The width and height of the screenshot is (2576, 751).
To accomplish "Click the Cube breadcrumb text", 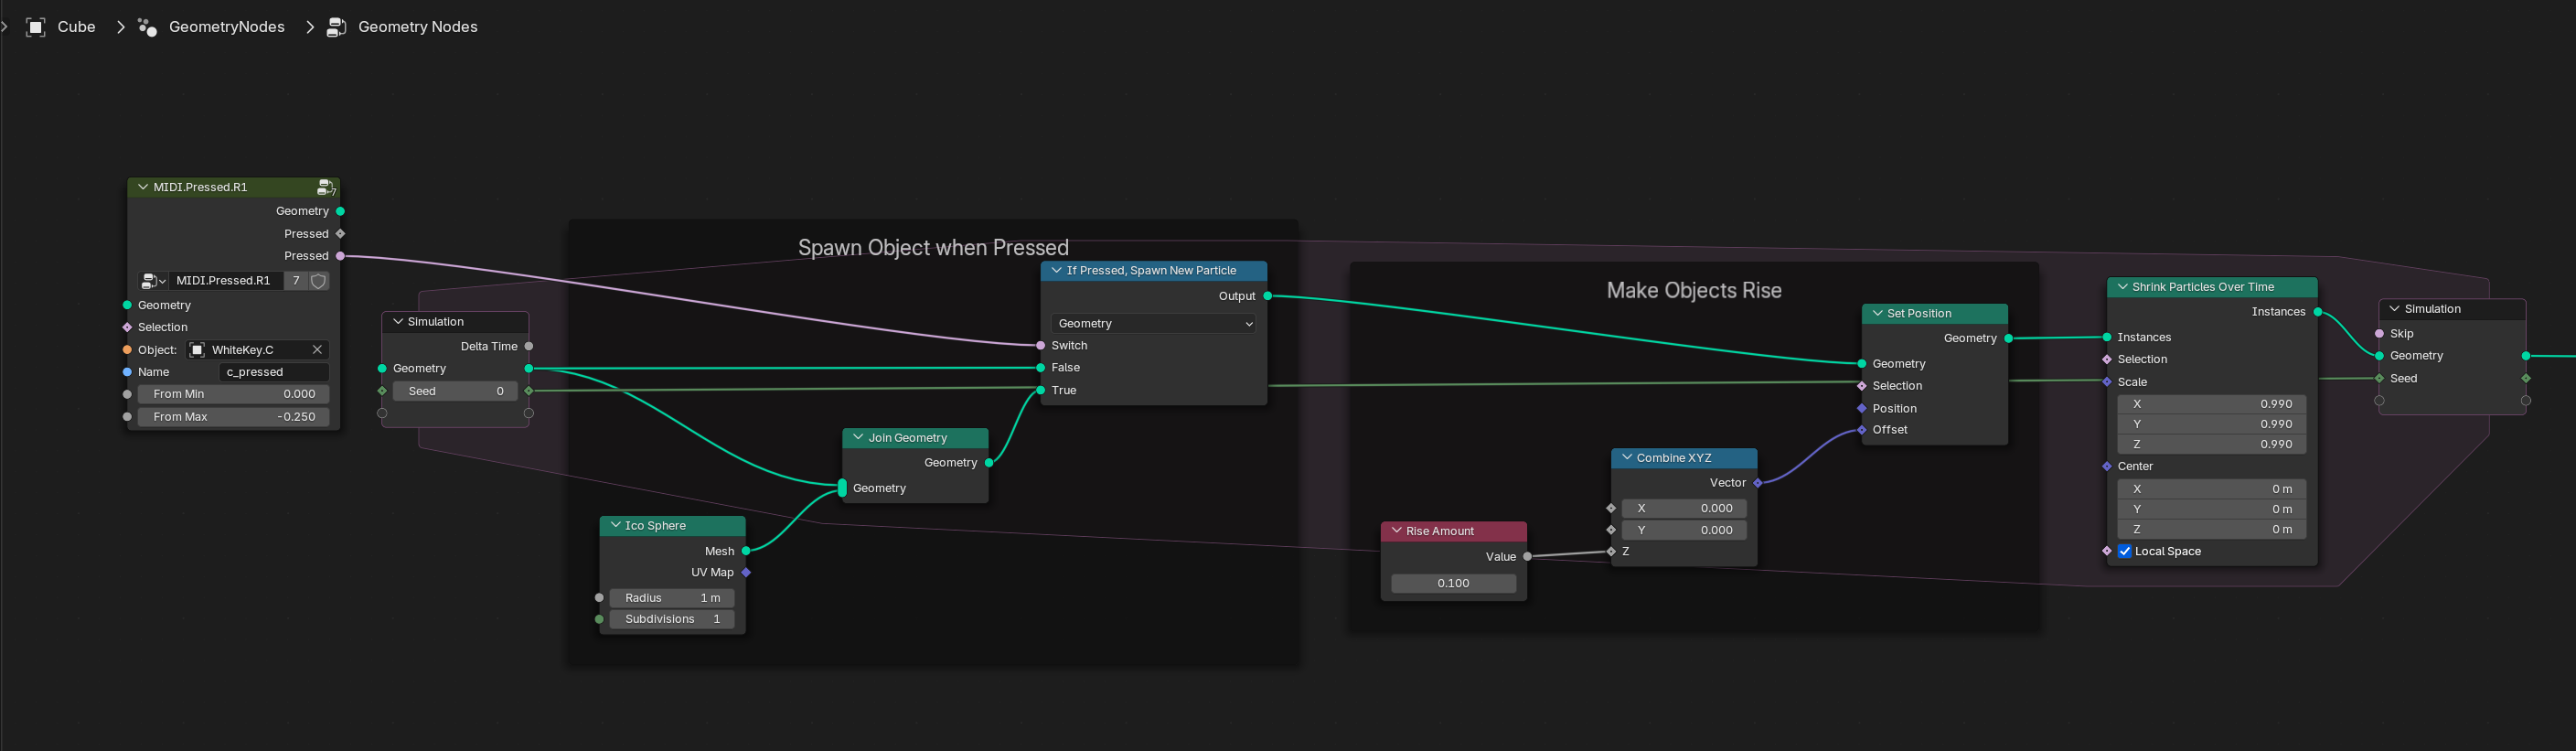I will [x=76, y=27].
